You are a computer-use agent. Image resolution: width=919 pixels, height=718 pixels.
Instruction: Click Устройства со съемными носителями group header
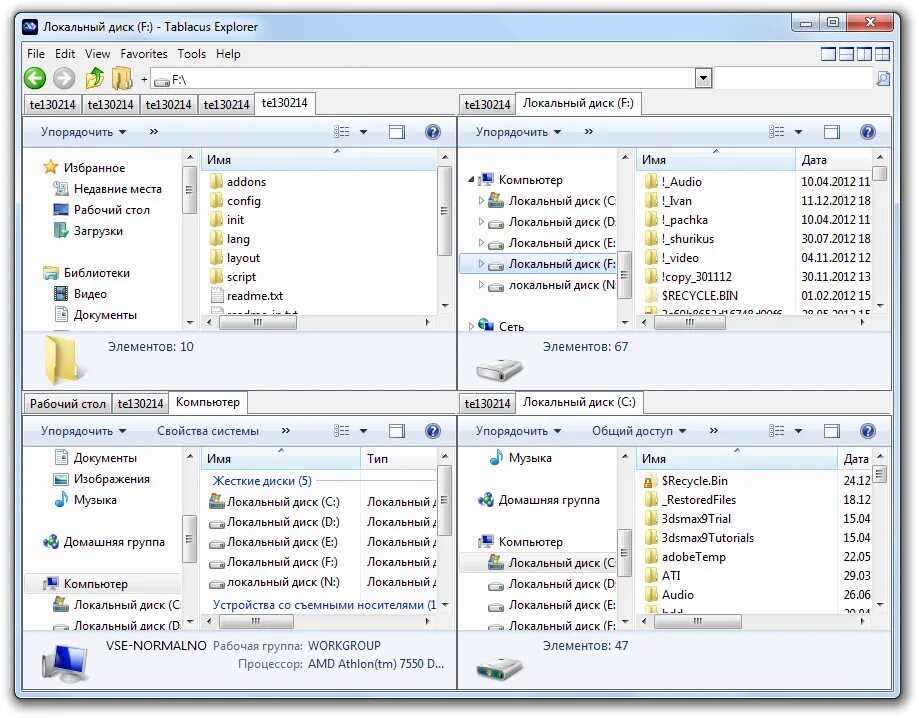(x=324, y=604)
